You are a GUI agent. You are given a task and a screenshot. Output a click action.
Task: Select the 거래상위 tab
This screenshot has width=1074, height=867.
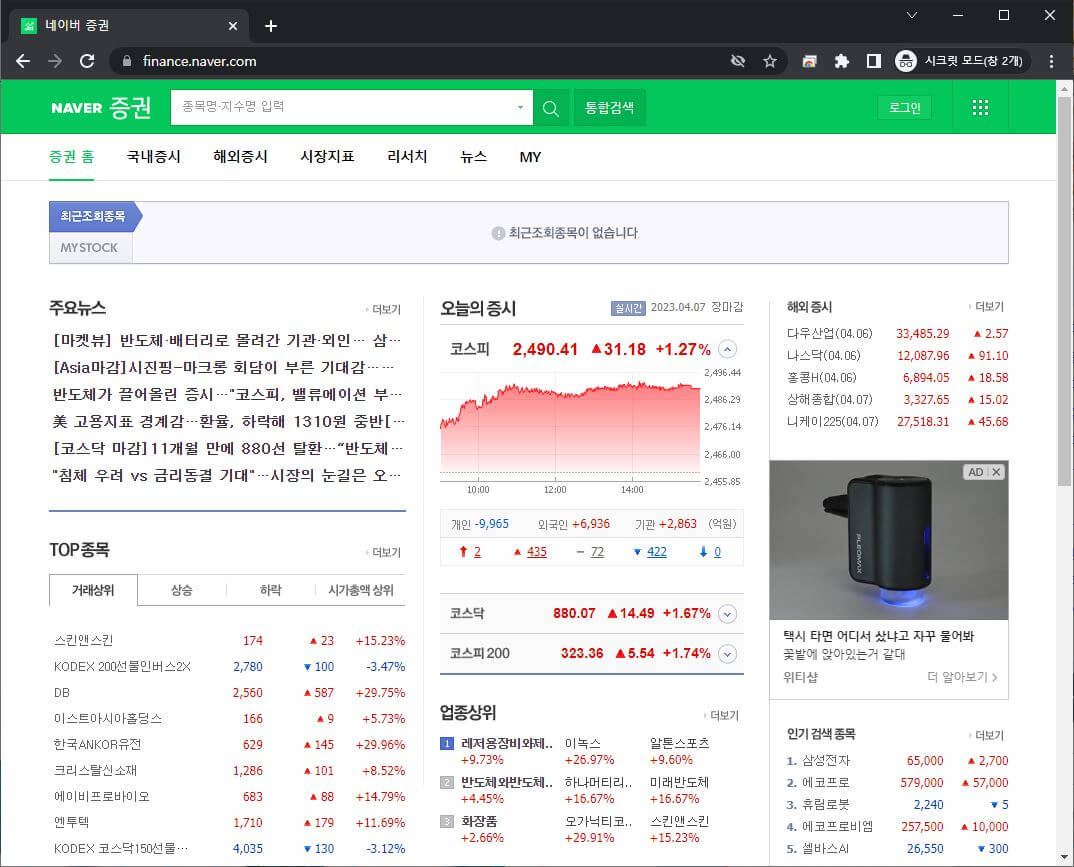click(93, 590)
